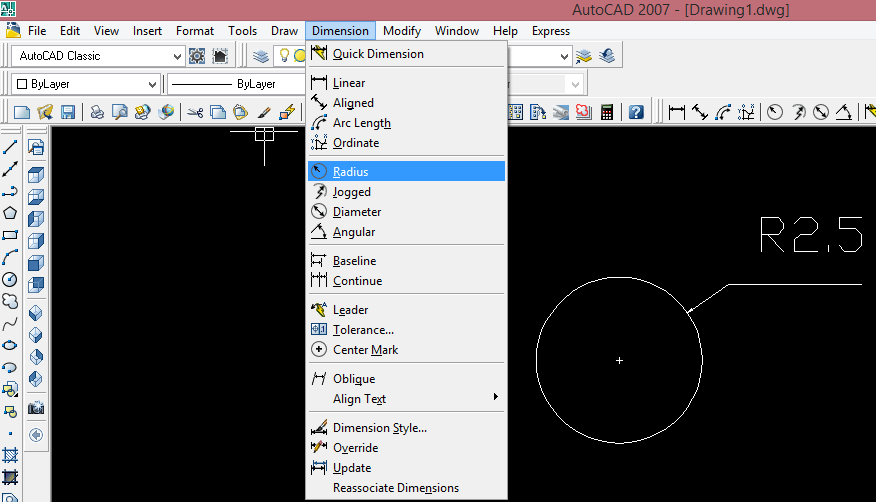Click the camera icon in vertical toolbar

click(x=36, y=408)
